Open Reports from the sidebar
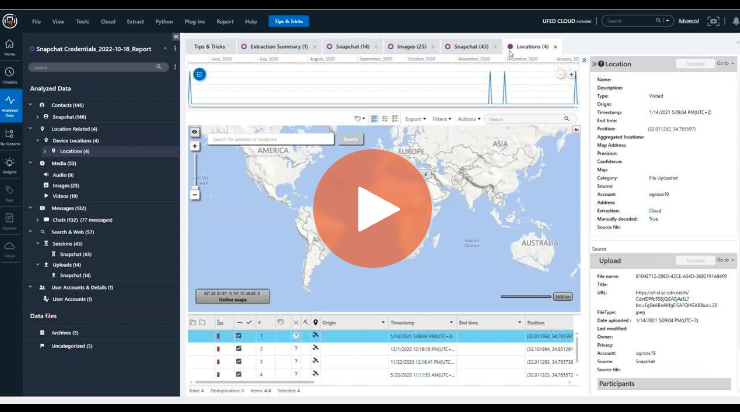740x412 pixels. click(9, 221)
